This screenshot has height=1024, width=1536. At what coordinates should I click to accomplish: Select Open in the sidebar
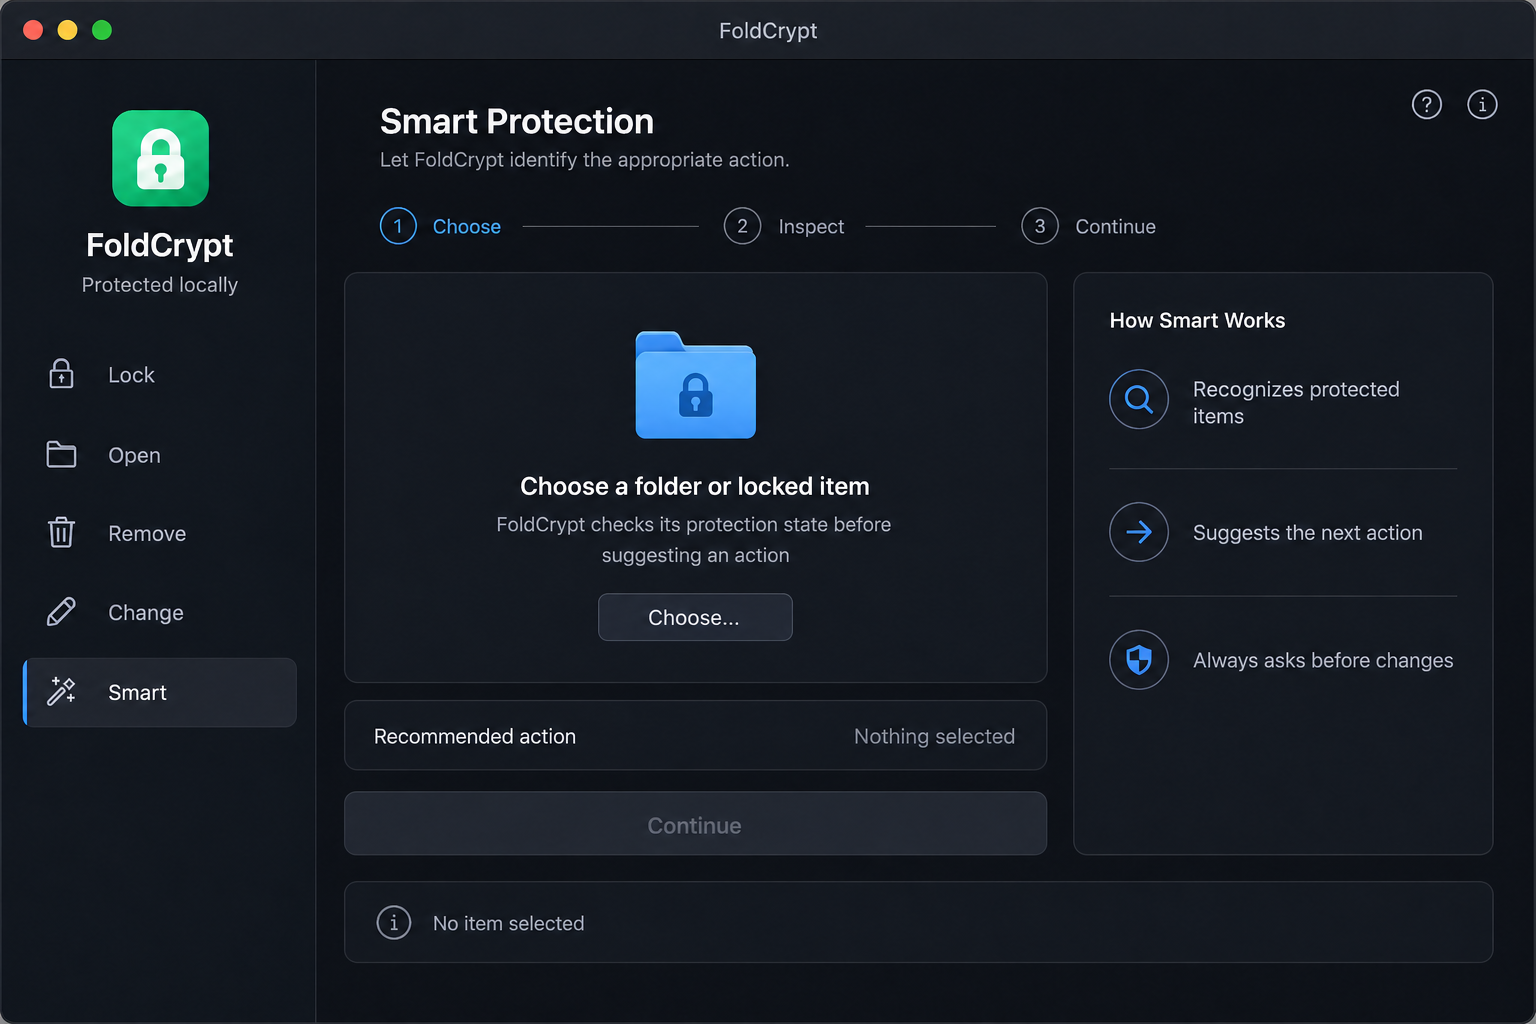coord(160,454)
